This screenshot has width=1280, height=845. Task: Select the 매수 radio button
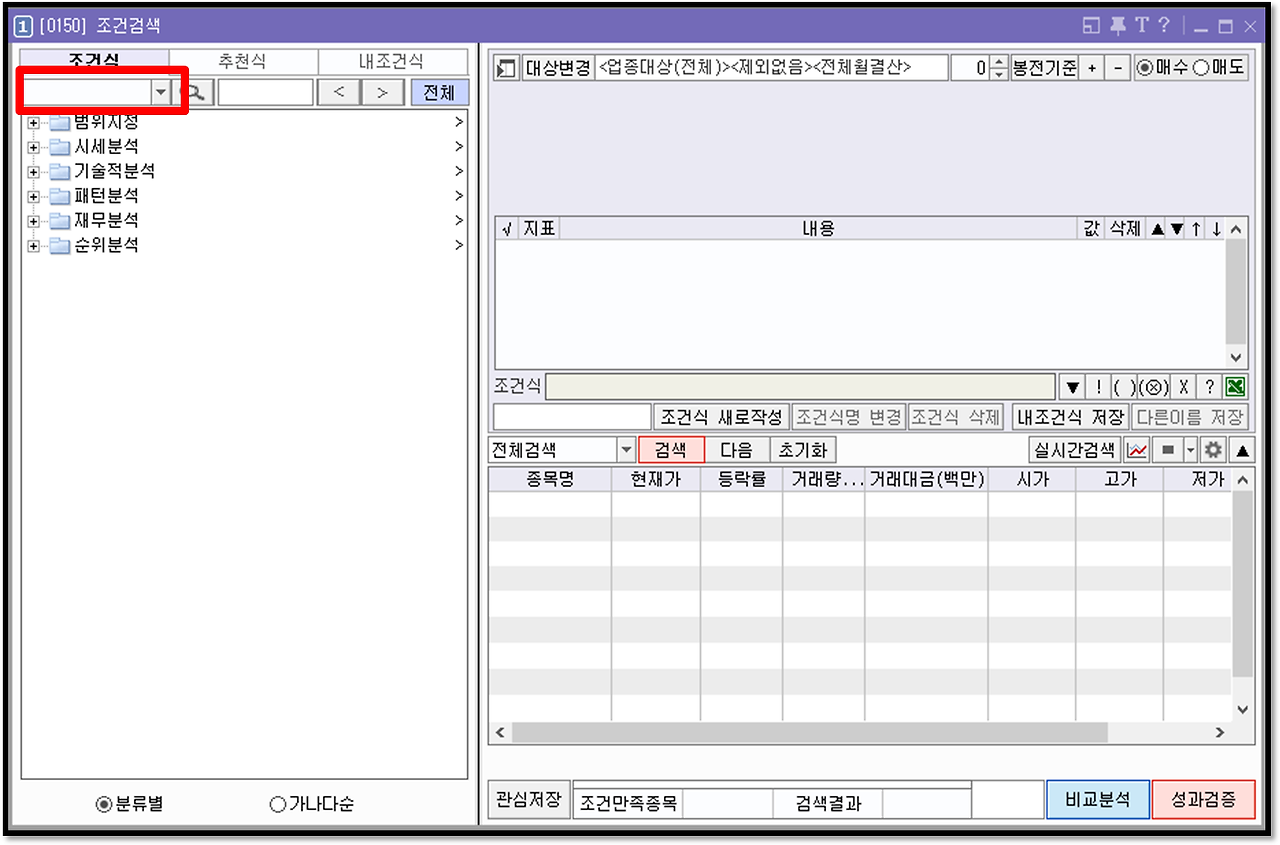(1164, 68)
